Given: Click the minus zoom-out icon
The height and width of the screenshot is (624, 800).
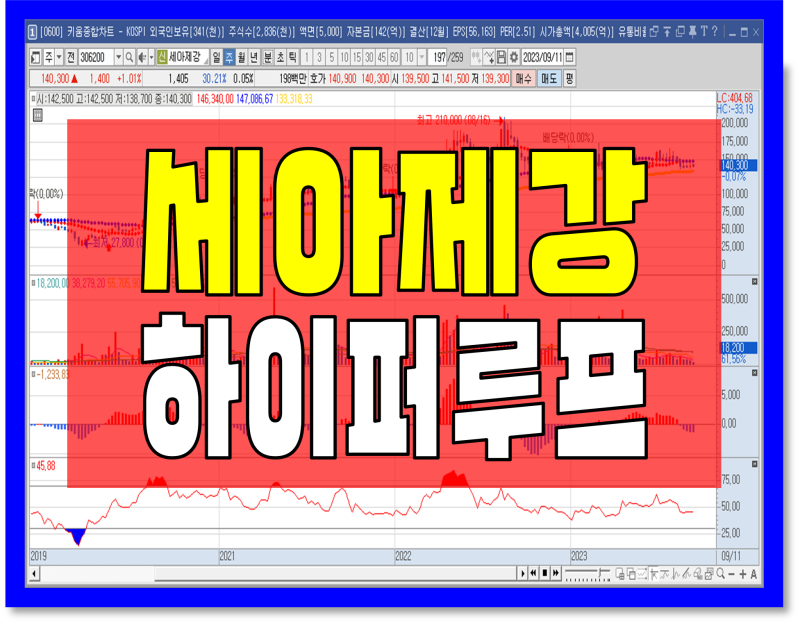Looking at the screenshot, I should click(x=732, y=575).
